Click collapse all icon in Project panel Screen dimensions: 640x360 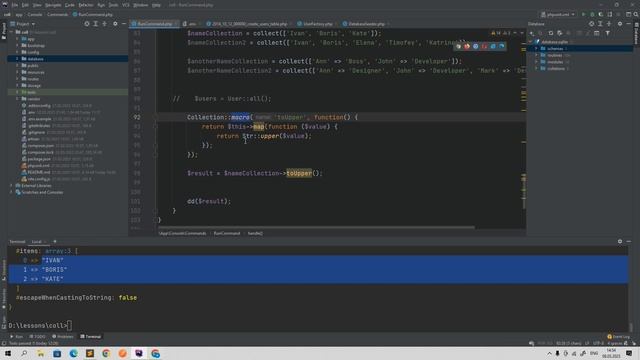coord(104,24)
